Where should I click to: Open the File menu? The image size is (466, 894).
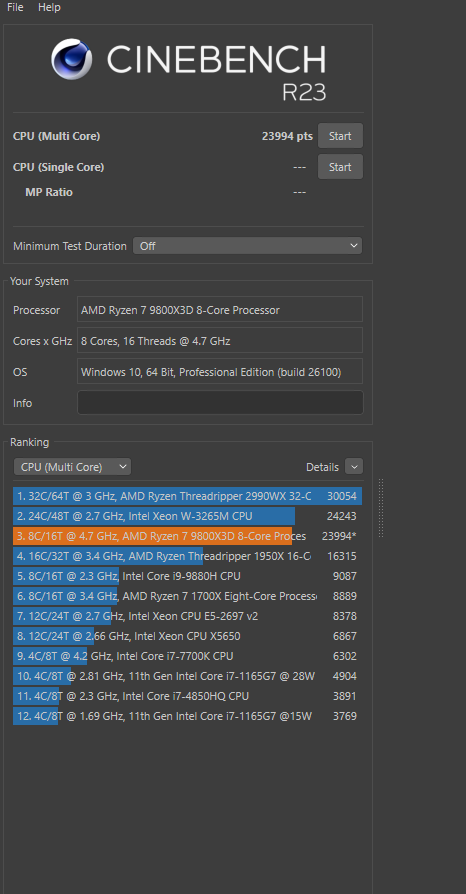(15, 7)
